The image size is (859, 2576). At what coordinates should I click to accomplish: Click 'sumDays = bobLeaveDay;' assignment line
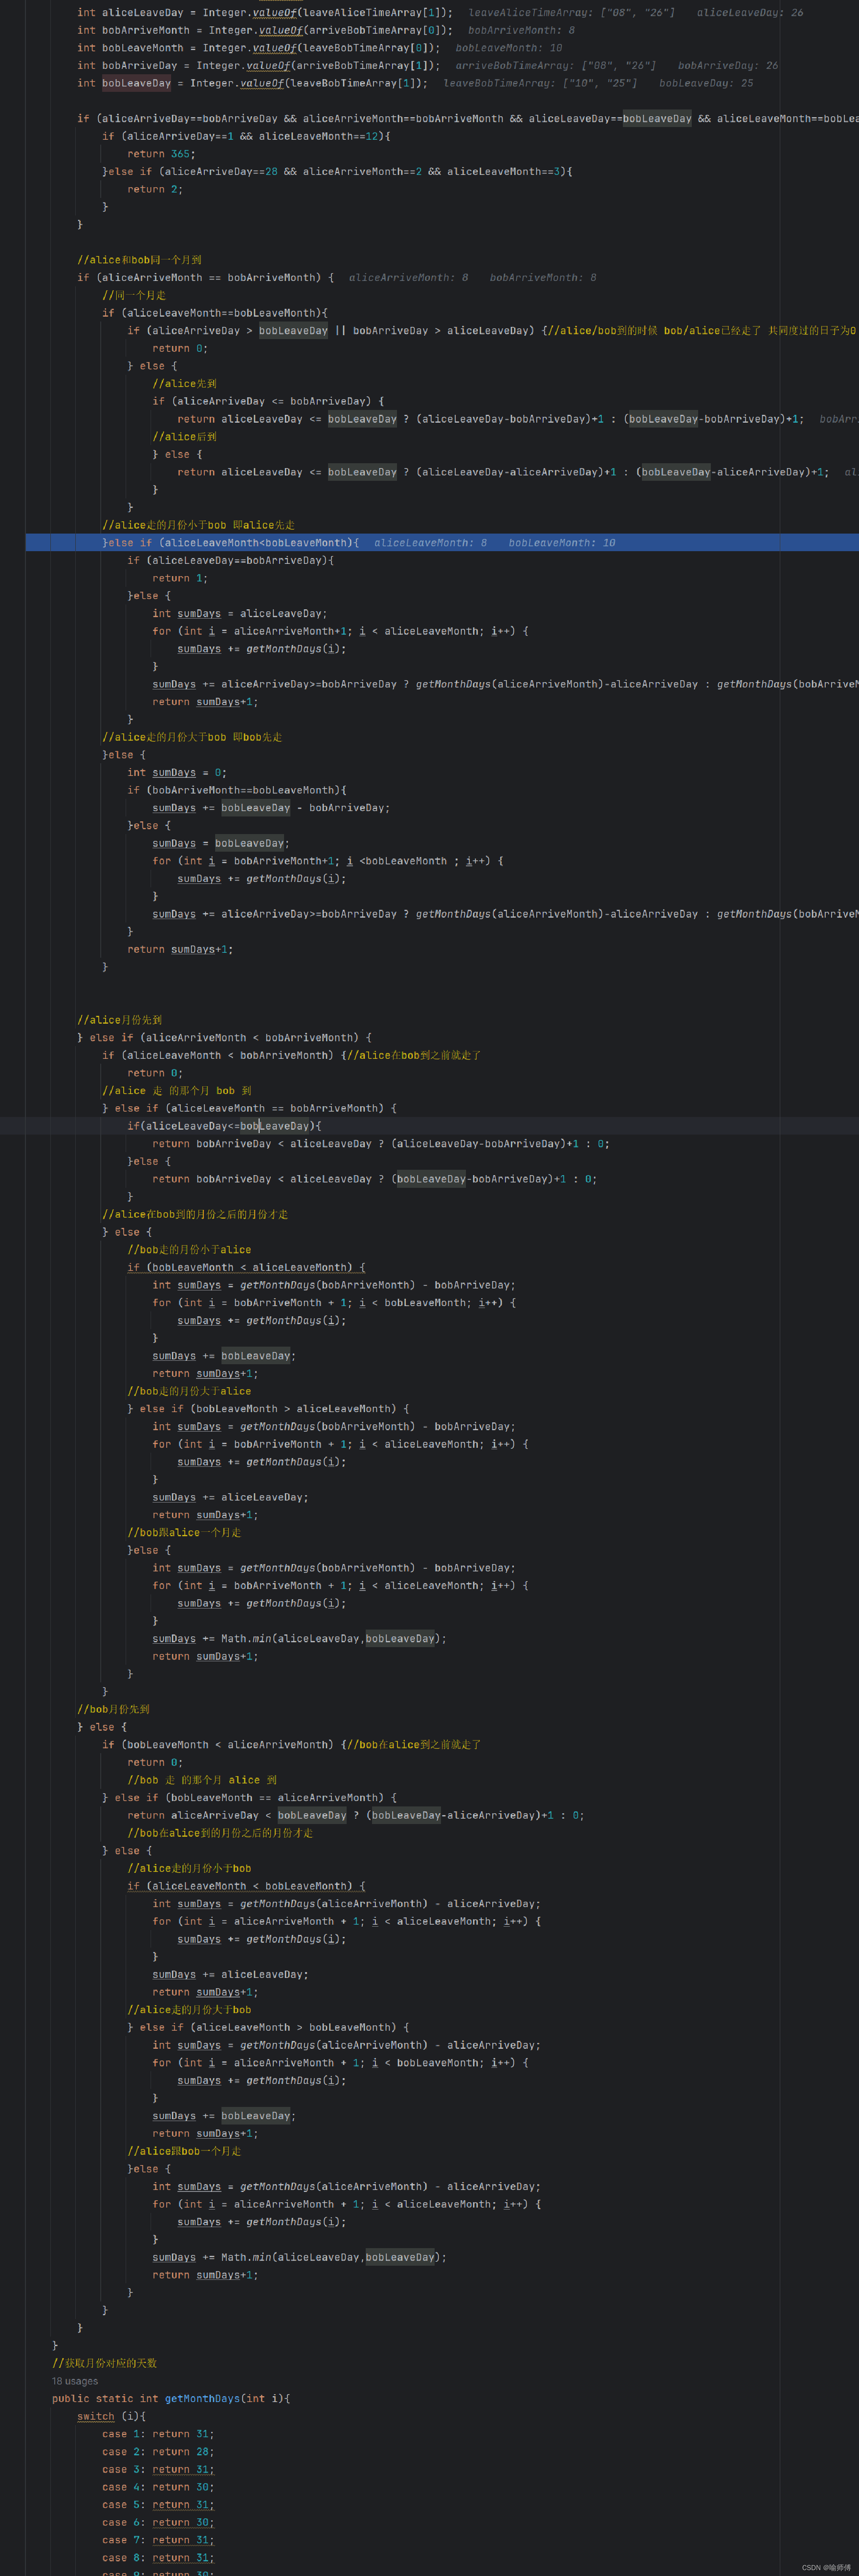coord(220,843)
